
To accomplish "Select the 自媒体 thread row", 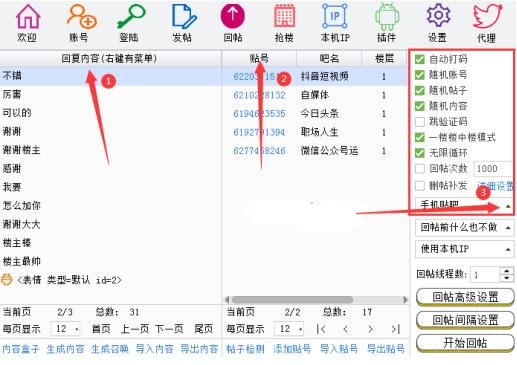I will [x=314, y=95].
